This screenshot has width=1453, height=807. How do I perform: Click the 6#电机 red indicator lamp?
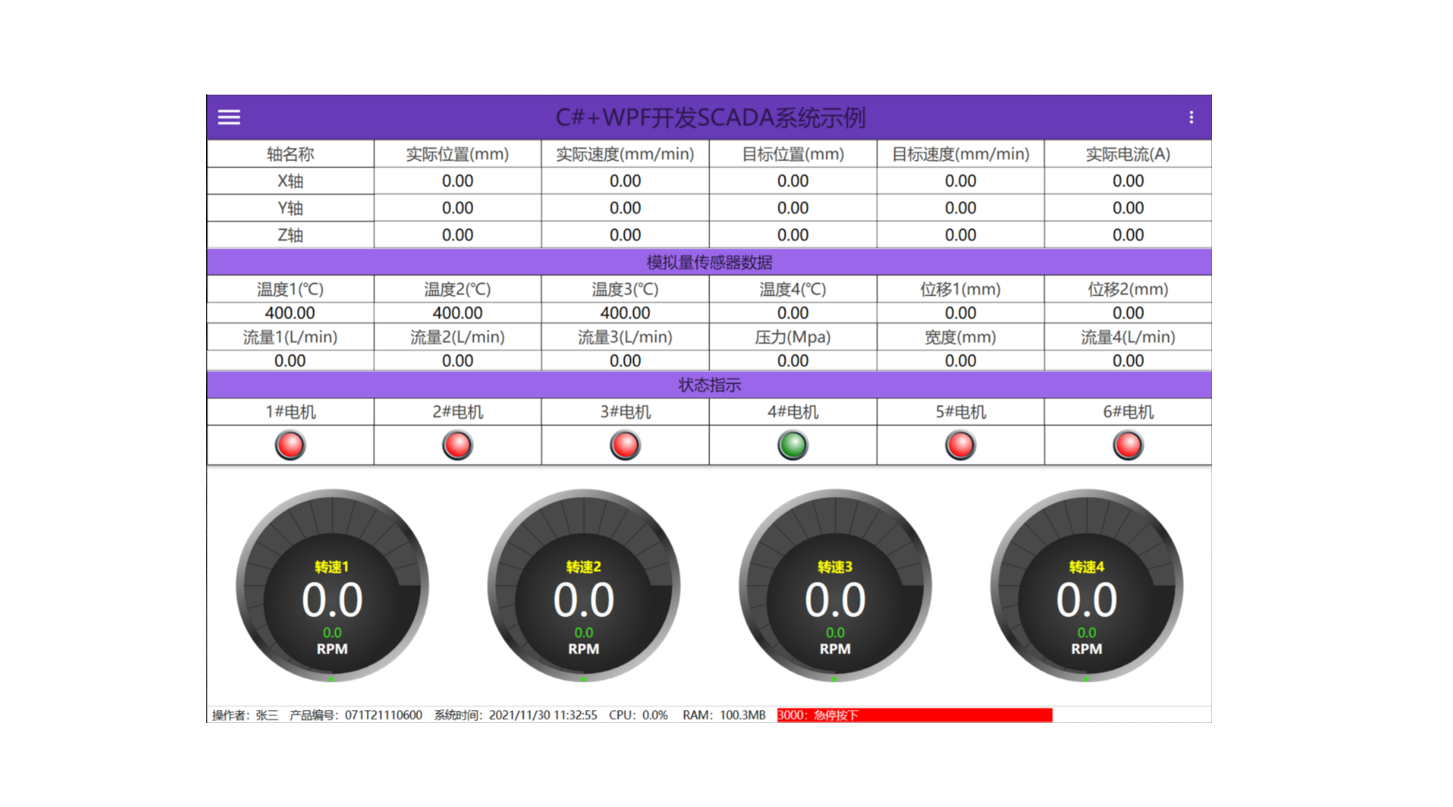[1128, 445]
